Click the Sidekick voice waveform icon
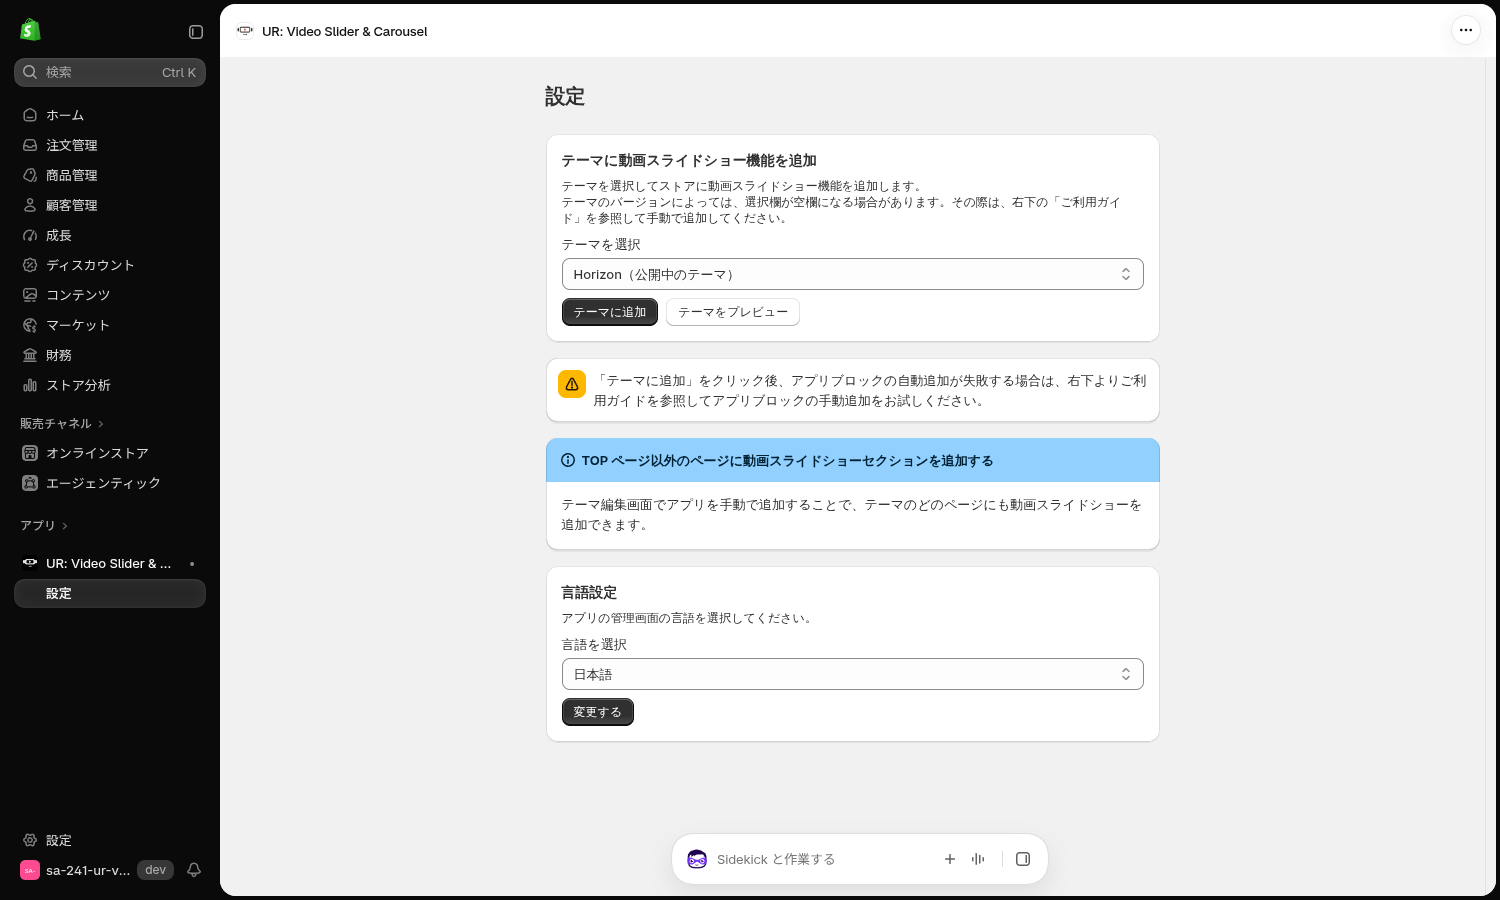The width and height of the screenshot is (1500, 900). 978,859
